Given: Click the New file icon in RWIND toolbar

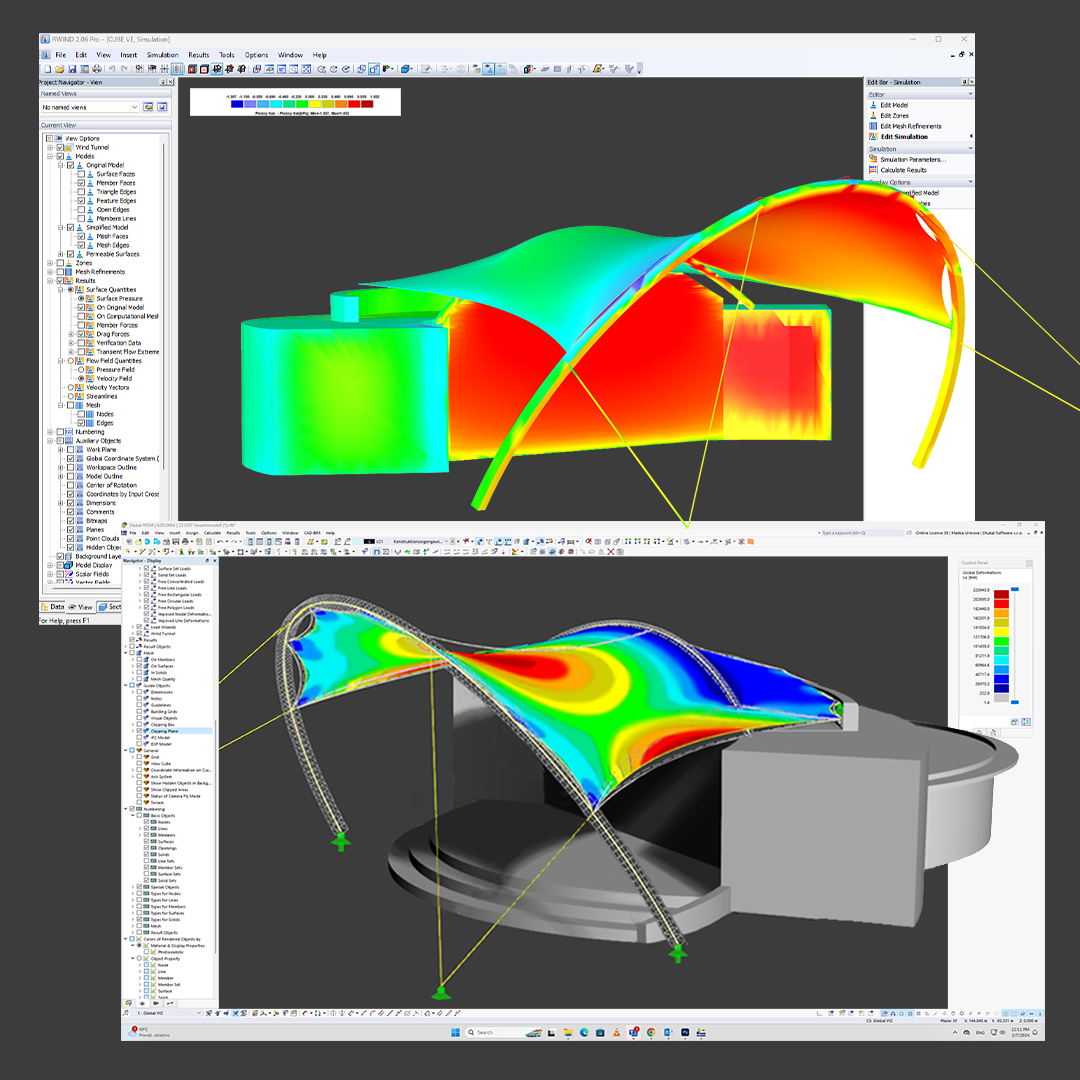Looking at the screenshot, I should coord(48,69).
